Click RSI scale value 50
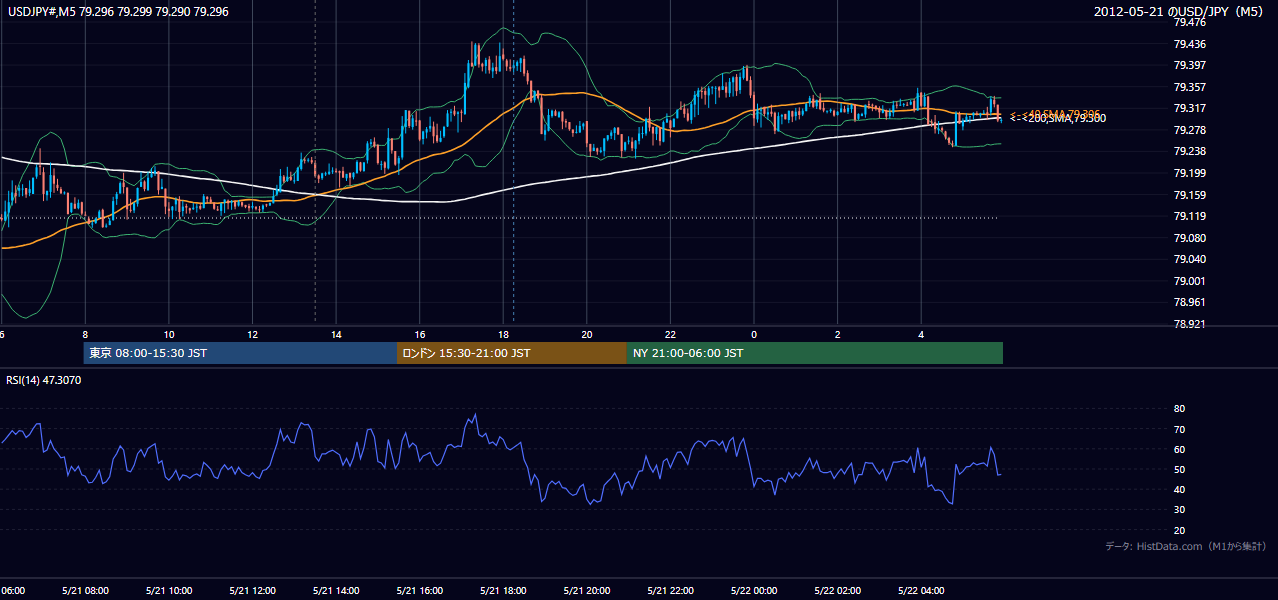 tap(1179, 469)
